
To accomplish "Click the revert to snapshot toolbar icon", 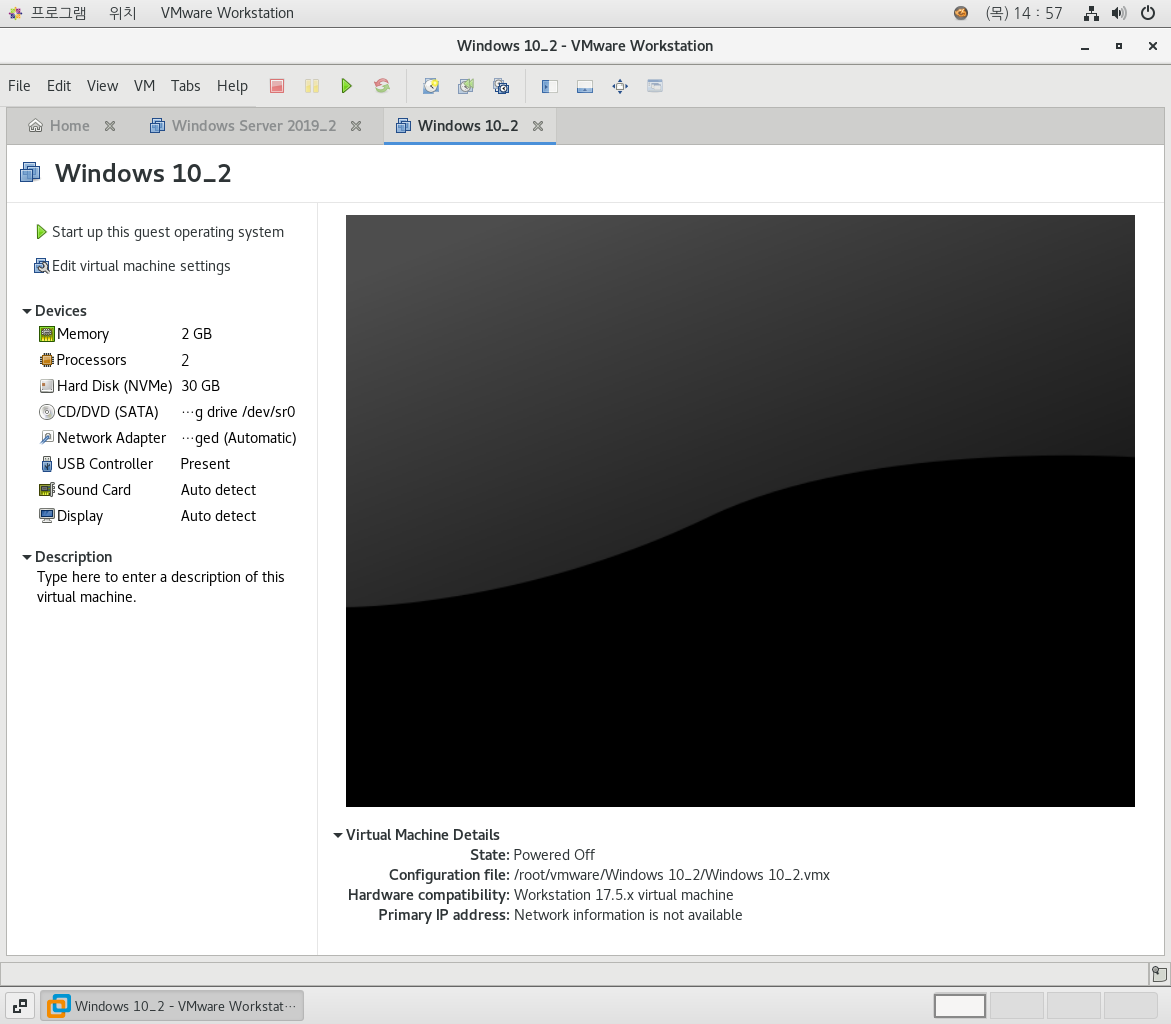I will 466,86.
